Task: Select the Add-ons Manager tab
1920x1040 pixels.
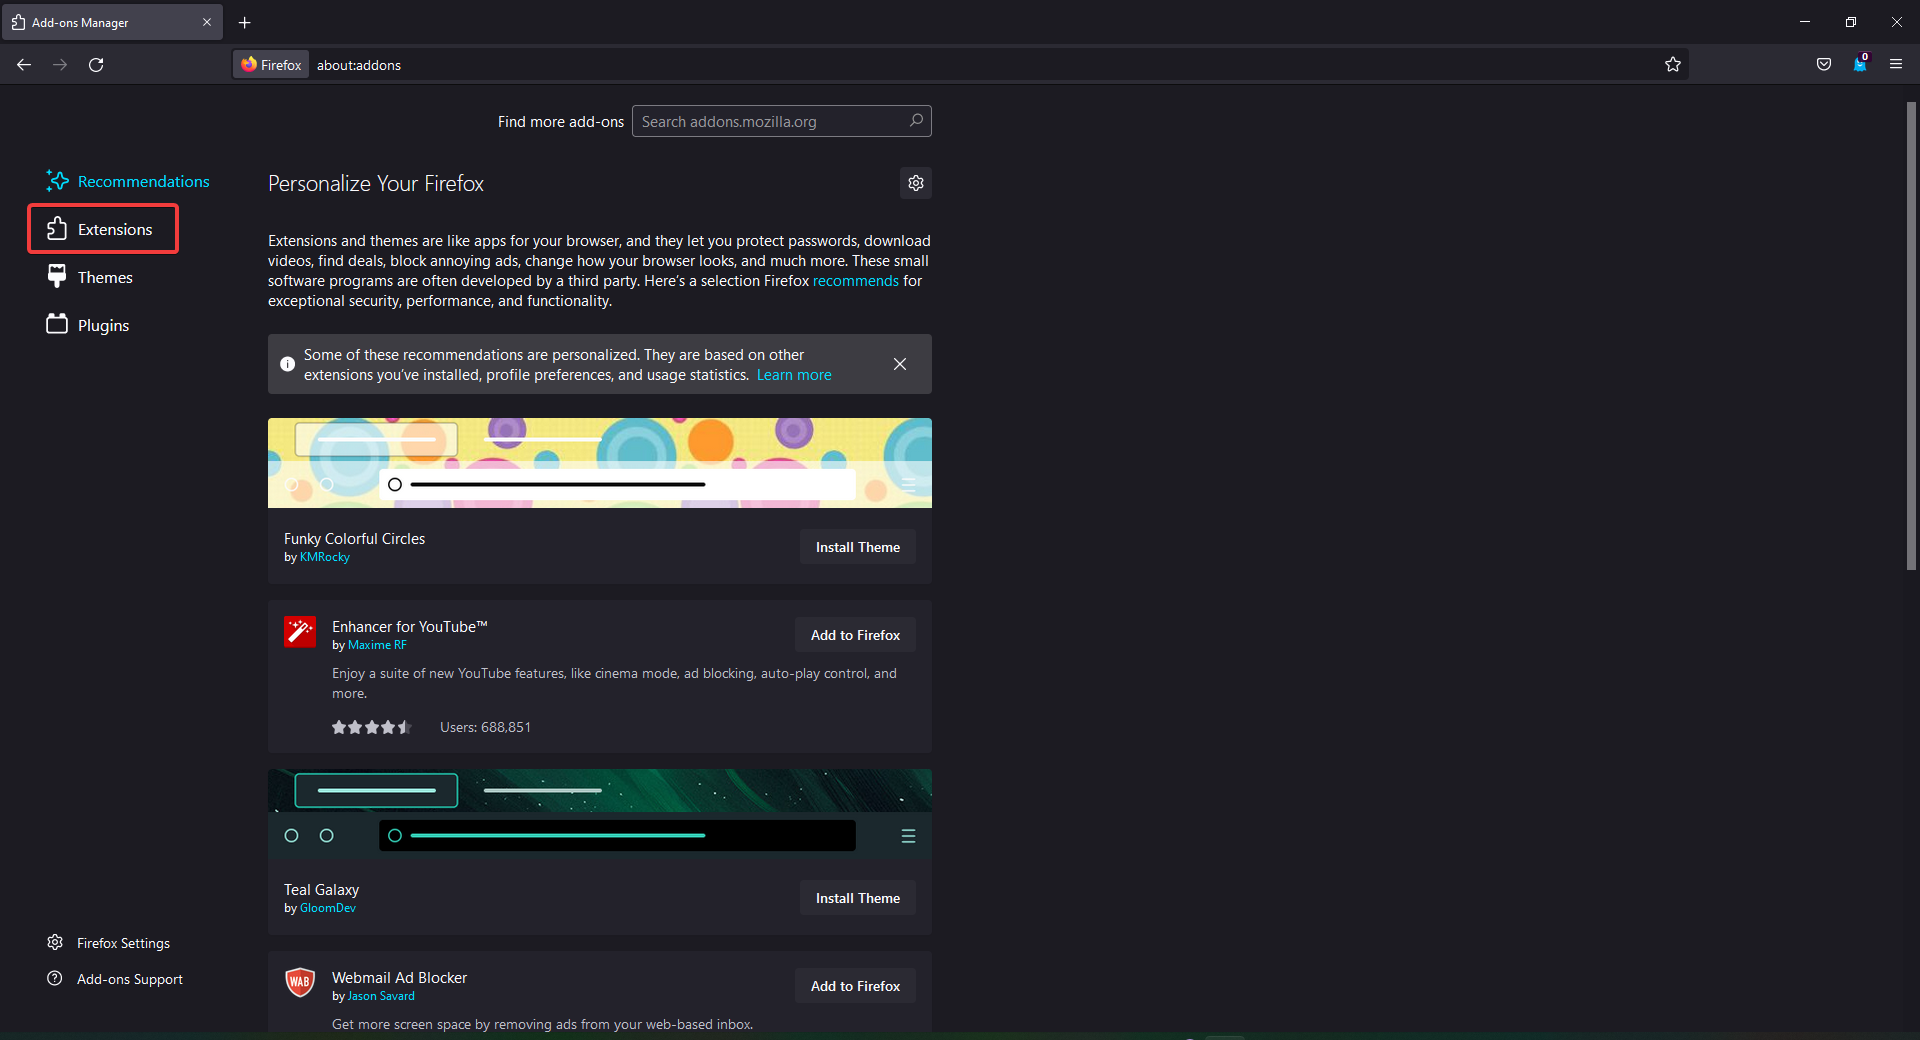Action: click(x=112, y=22)
